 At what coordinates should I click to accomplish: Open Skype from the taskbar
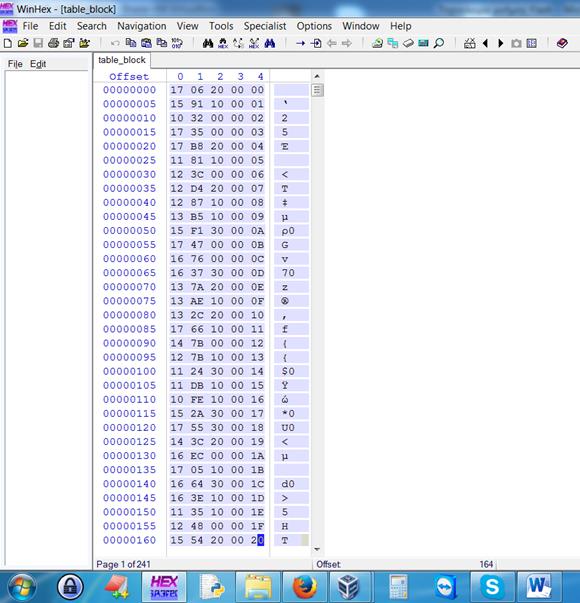click(x=492, y=587)
